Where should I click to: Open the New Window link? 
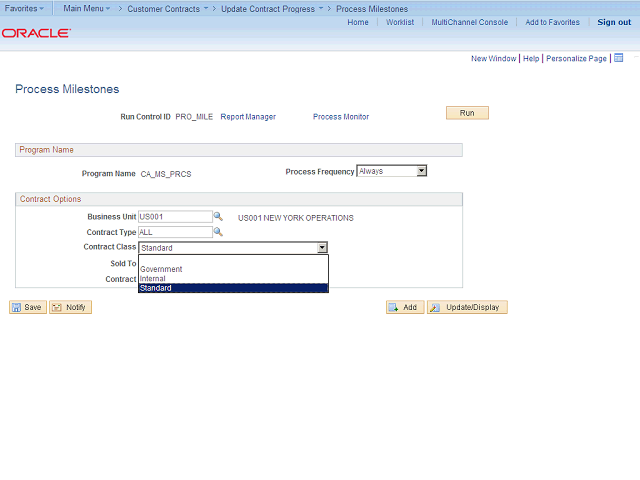point(493,58)
